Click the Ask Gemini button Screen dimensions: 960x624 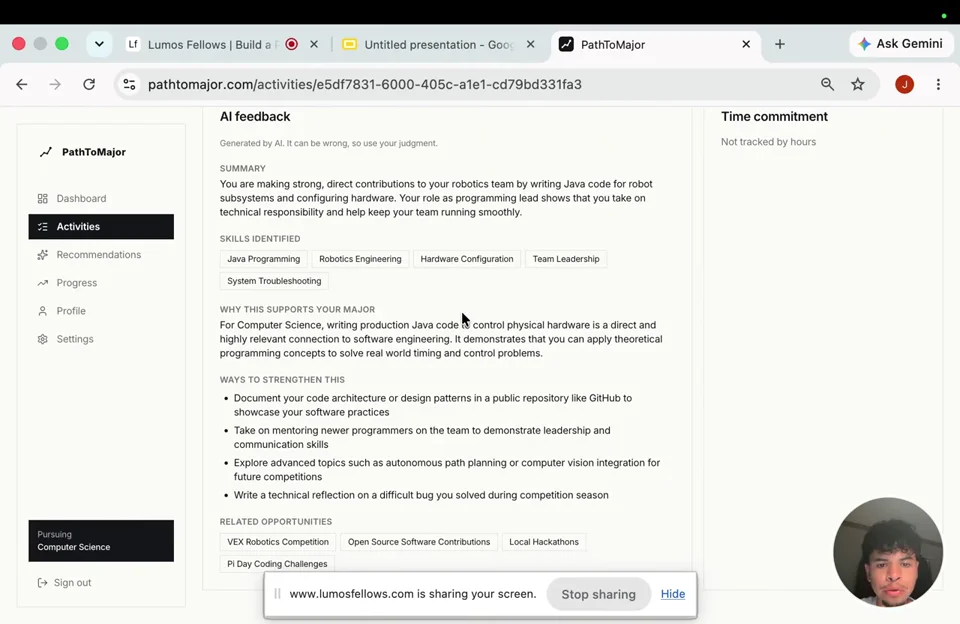[900, 44]
